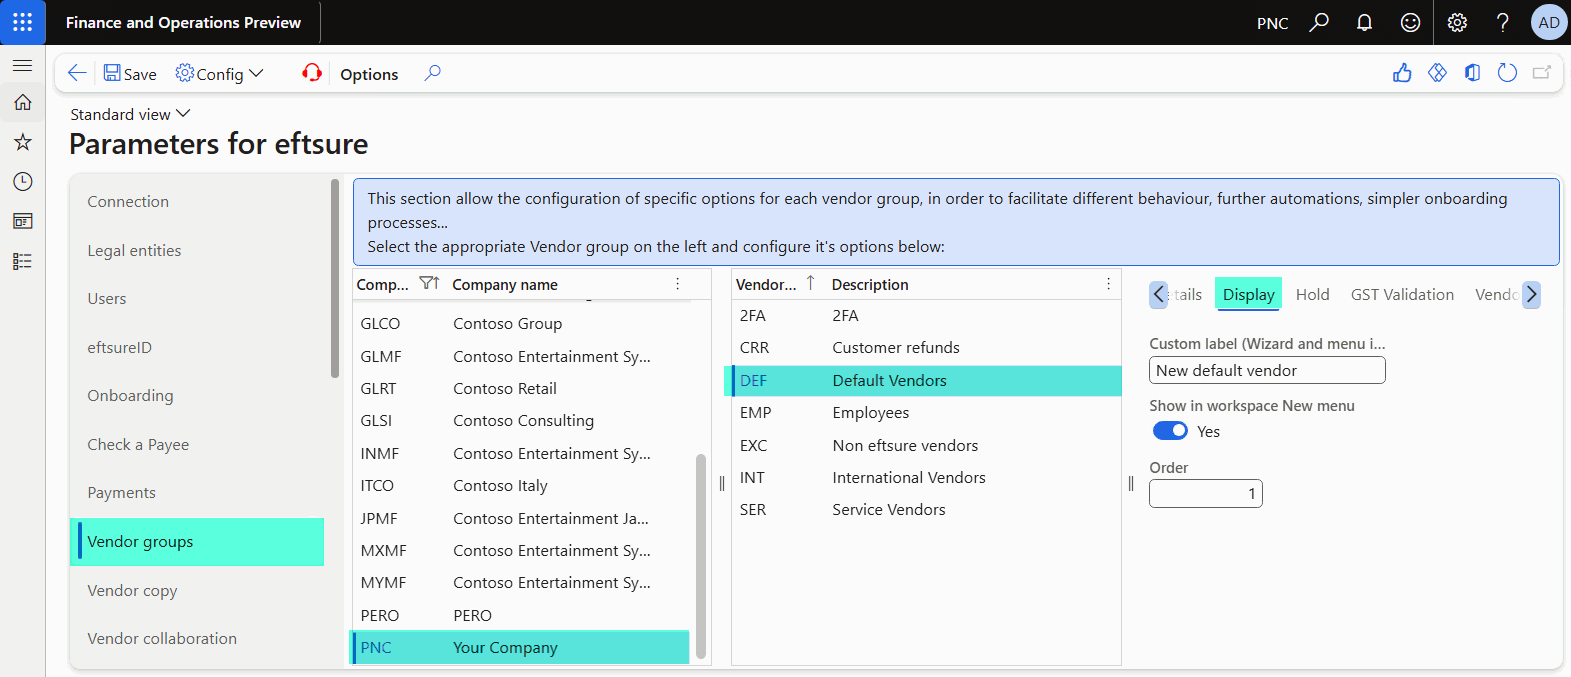
Task: Click the thumbs up icon
Action: [1402, 73]
